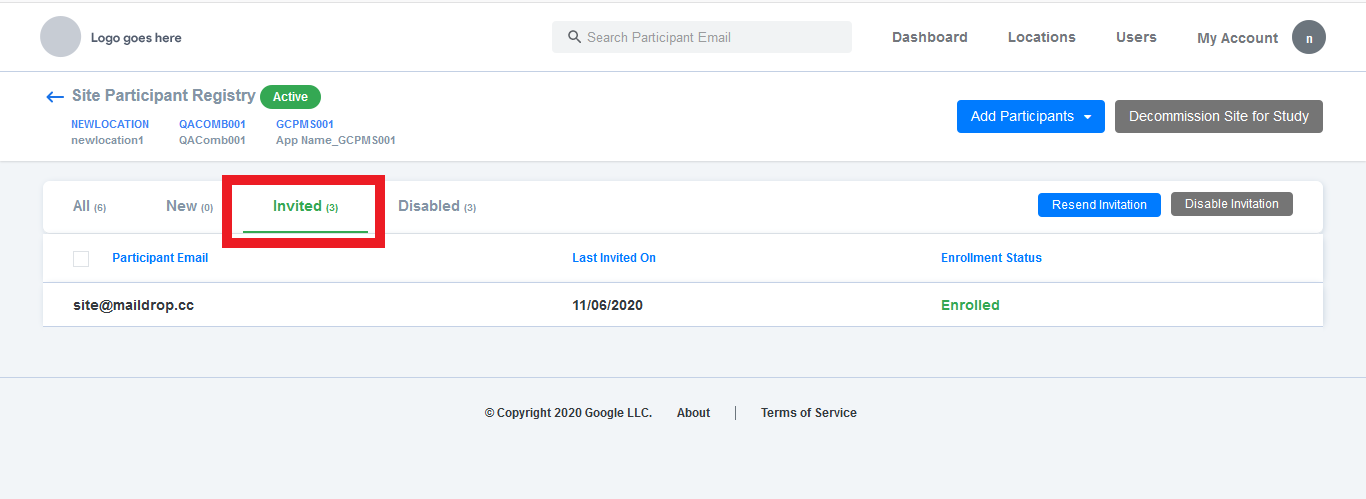Screen dimensions: 1366x499
Task: Click Decommission Site for Study button
Action: [x=1219, y=116]
